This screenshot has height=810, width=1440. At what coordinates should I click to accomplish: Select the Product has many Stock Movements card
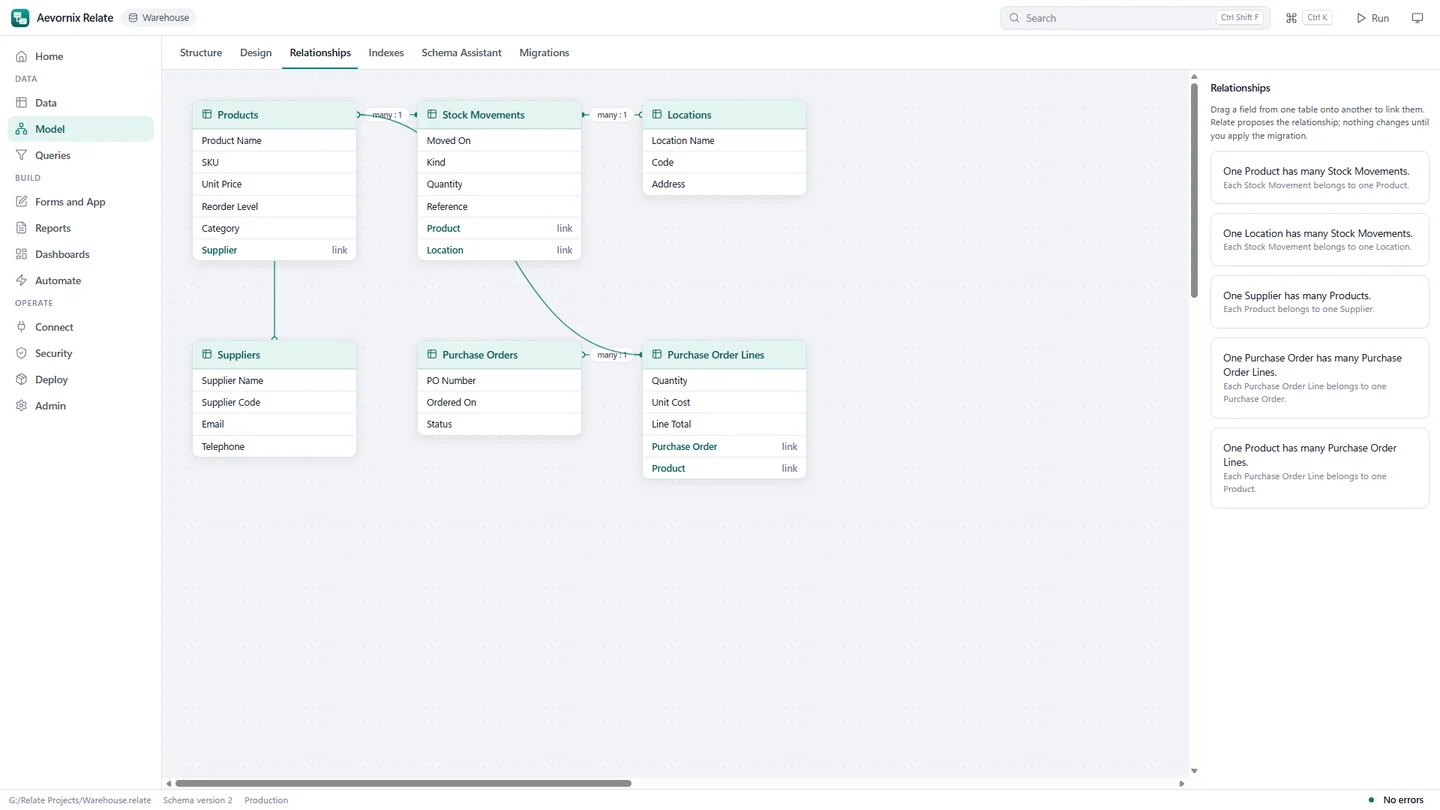click(1319, 177)
